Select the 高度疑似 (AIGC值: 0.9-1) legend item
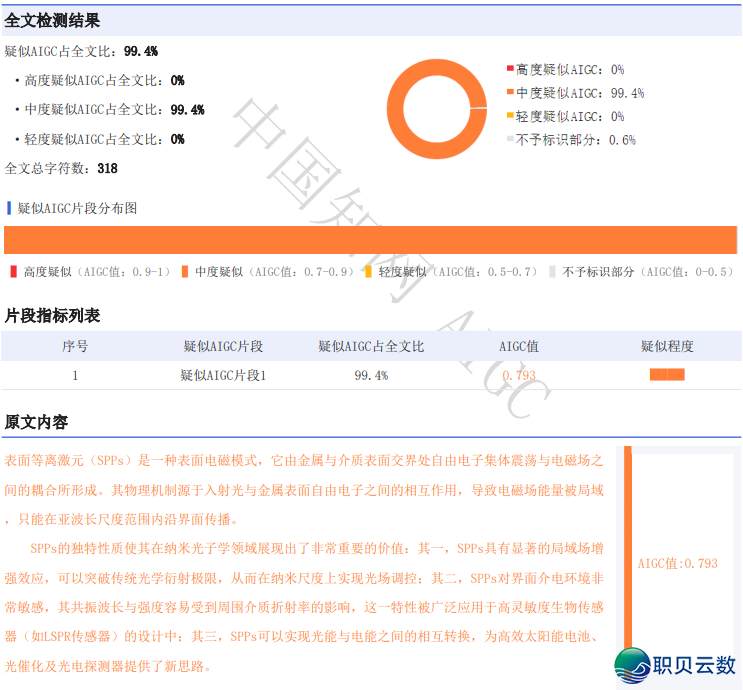Image resolution: width=743 pixels, height=690 pixels. [90, 272]
